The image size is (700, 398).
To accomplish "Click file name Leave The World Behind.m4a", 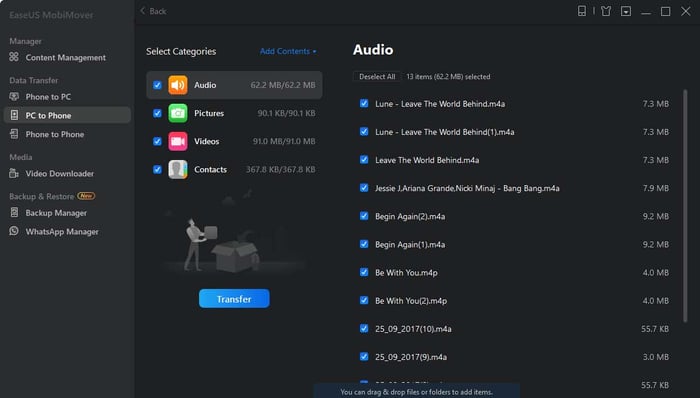I will (x=427, y=160).
